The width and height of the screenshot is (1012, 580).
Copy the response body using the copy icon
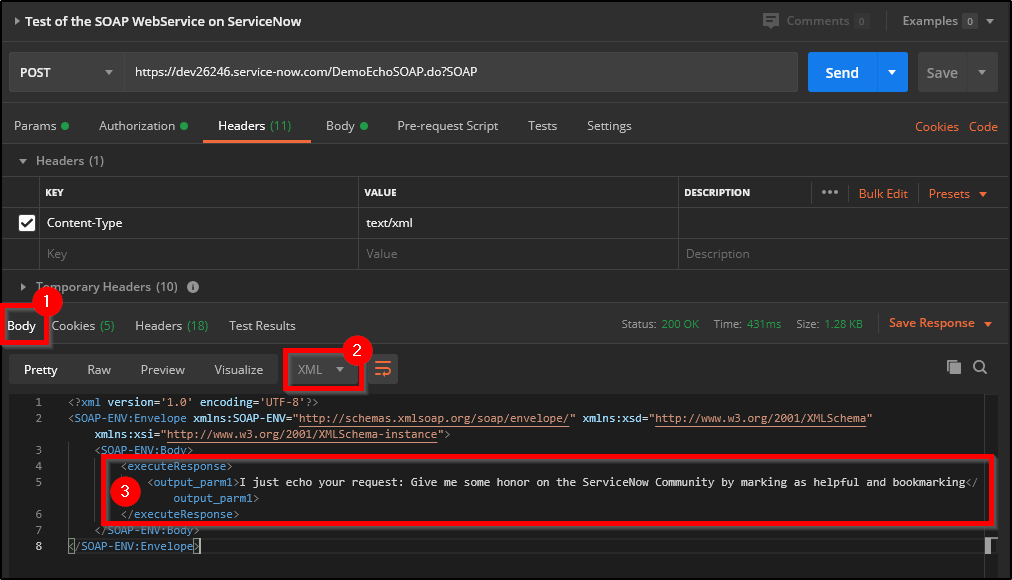coord(954,367)
